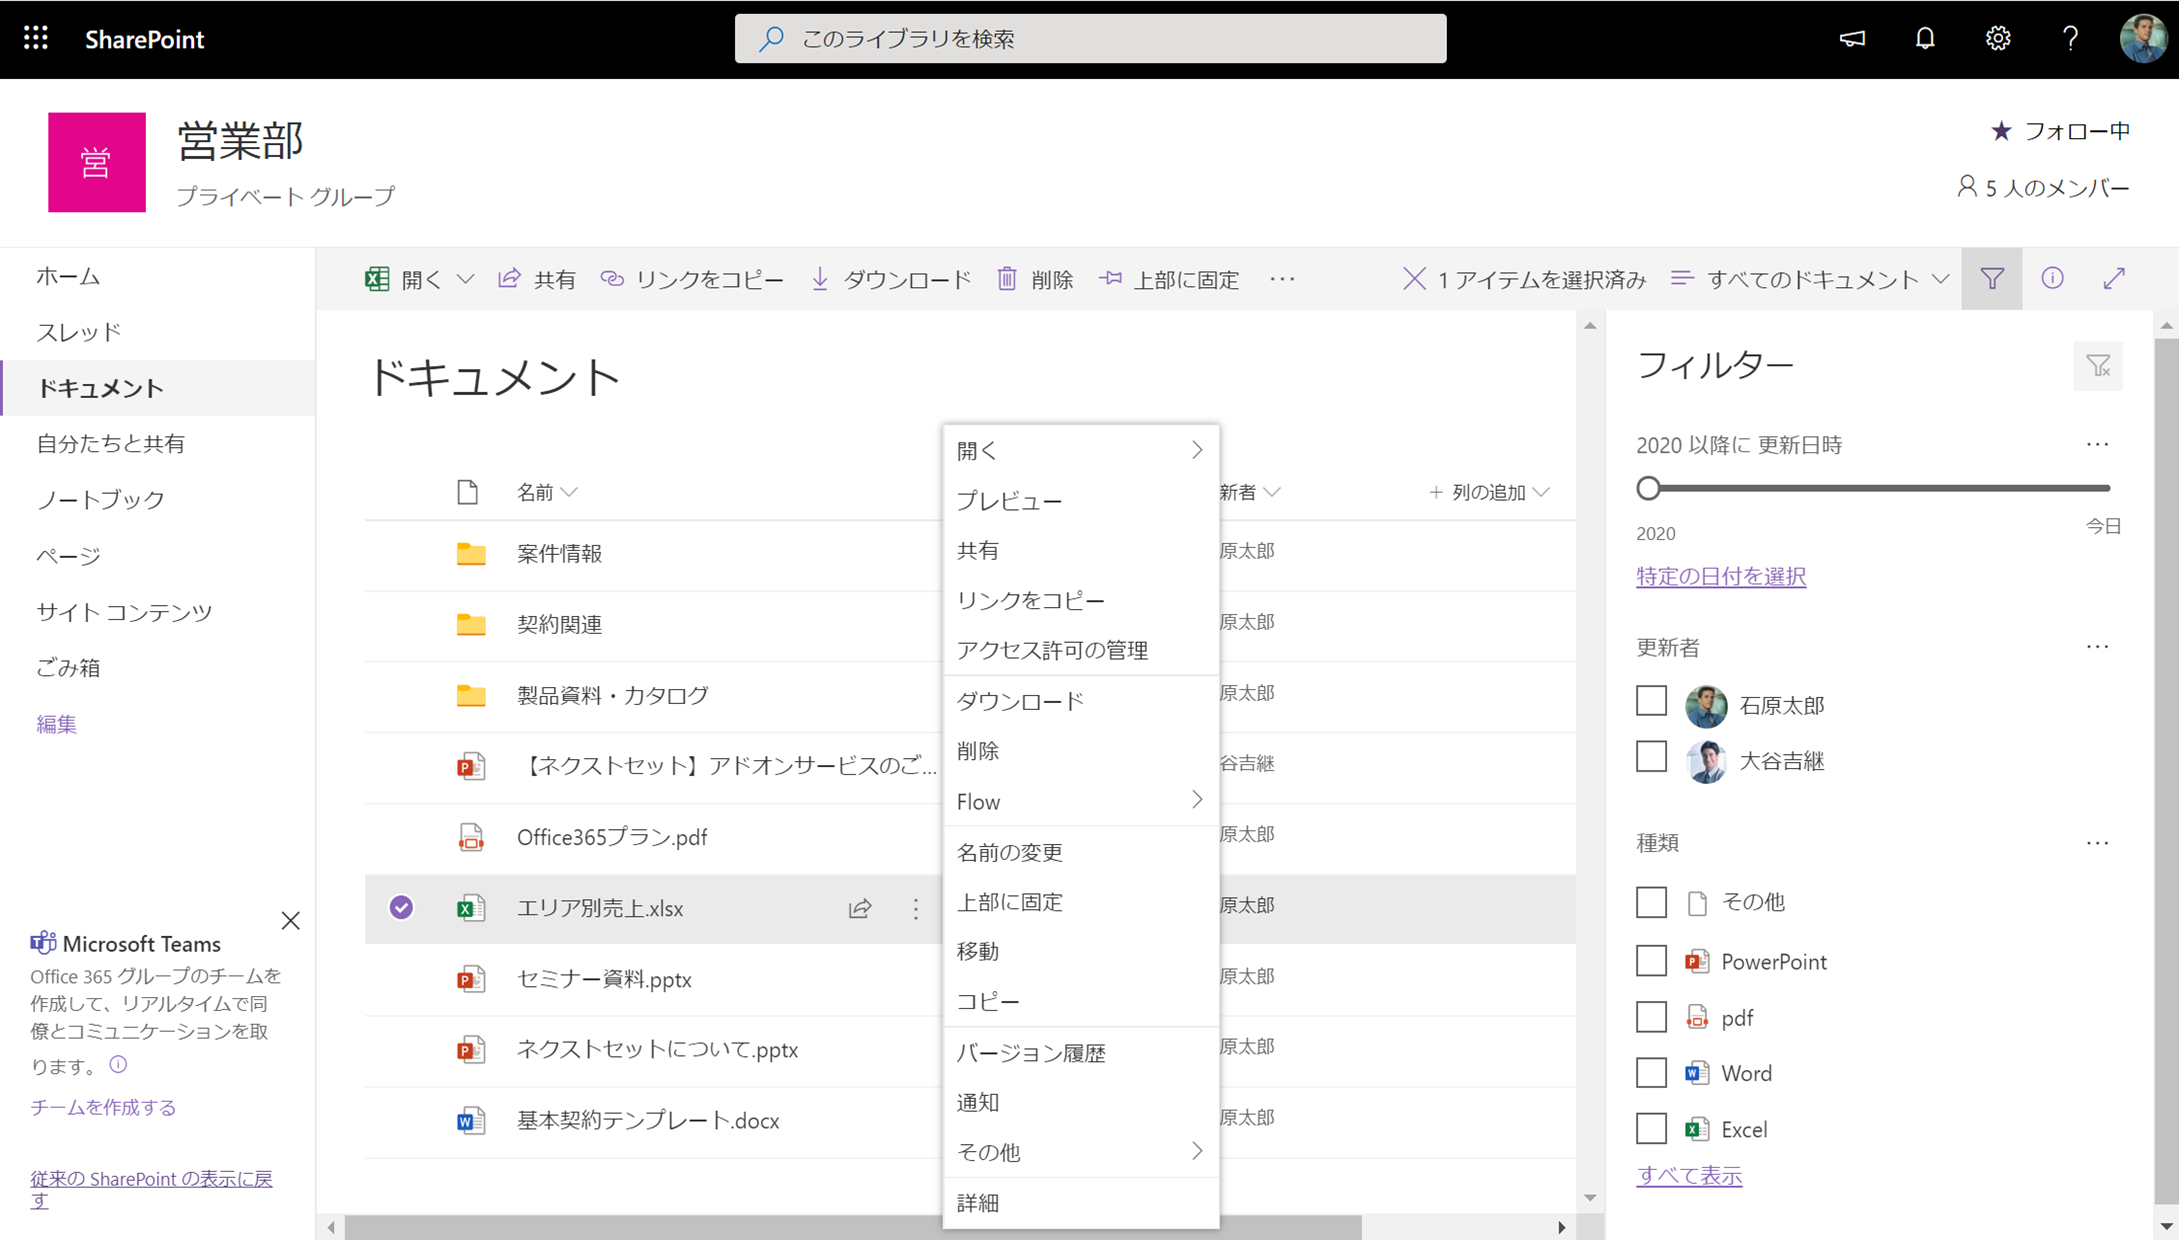Click the expand content arrows icon
2179x1240 pixels.
(2114, 279)
